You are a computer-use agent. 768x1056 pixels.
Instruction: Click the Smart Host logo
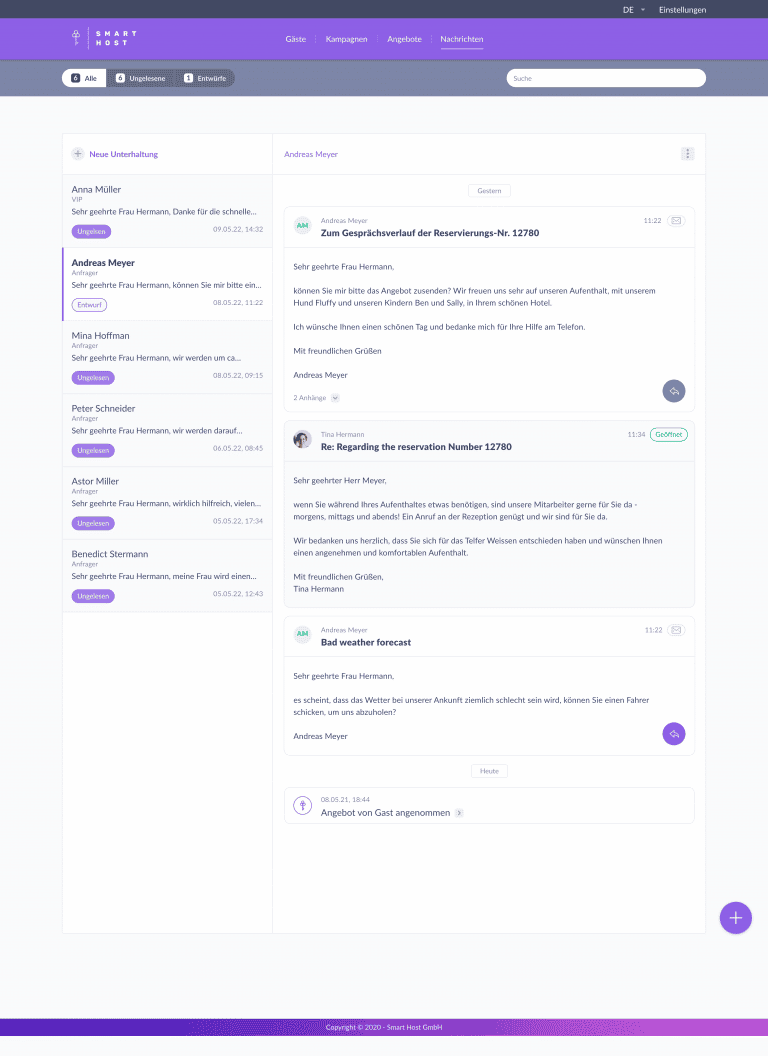click(104, 39)
